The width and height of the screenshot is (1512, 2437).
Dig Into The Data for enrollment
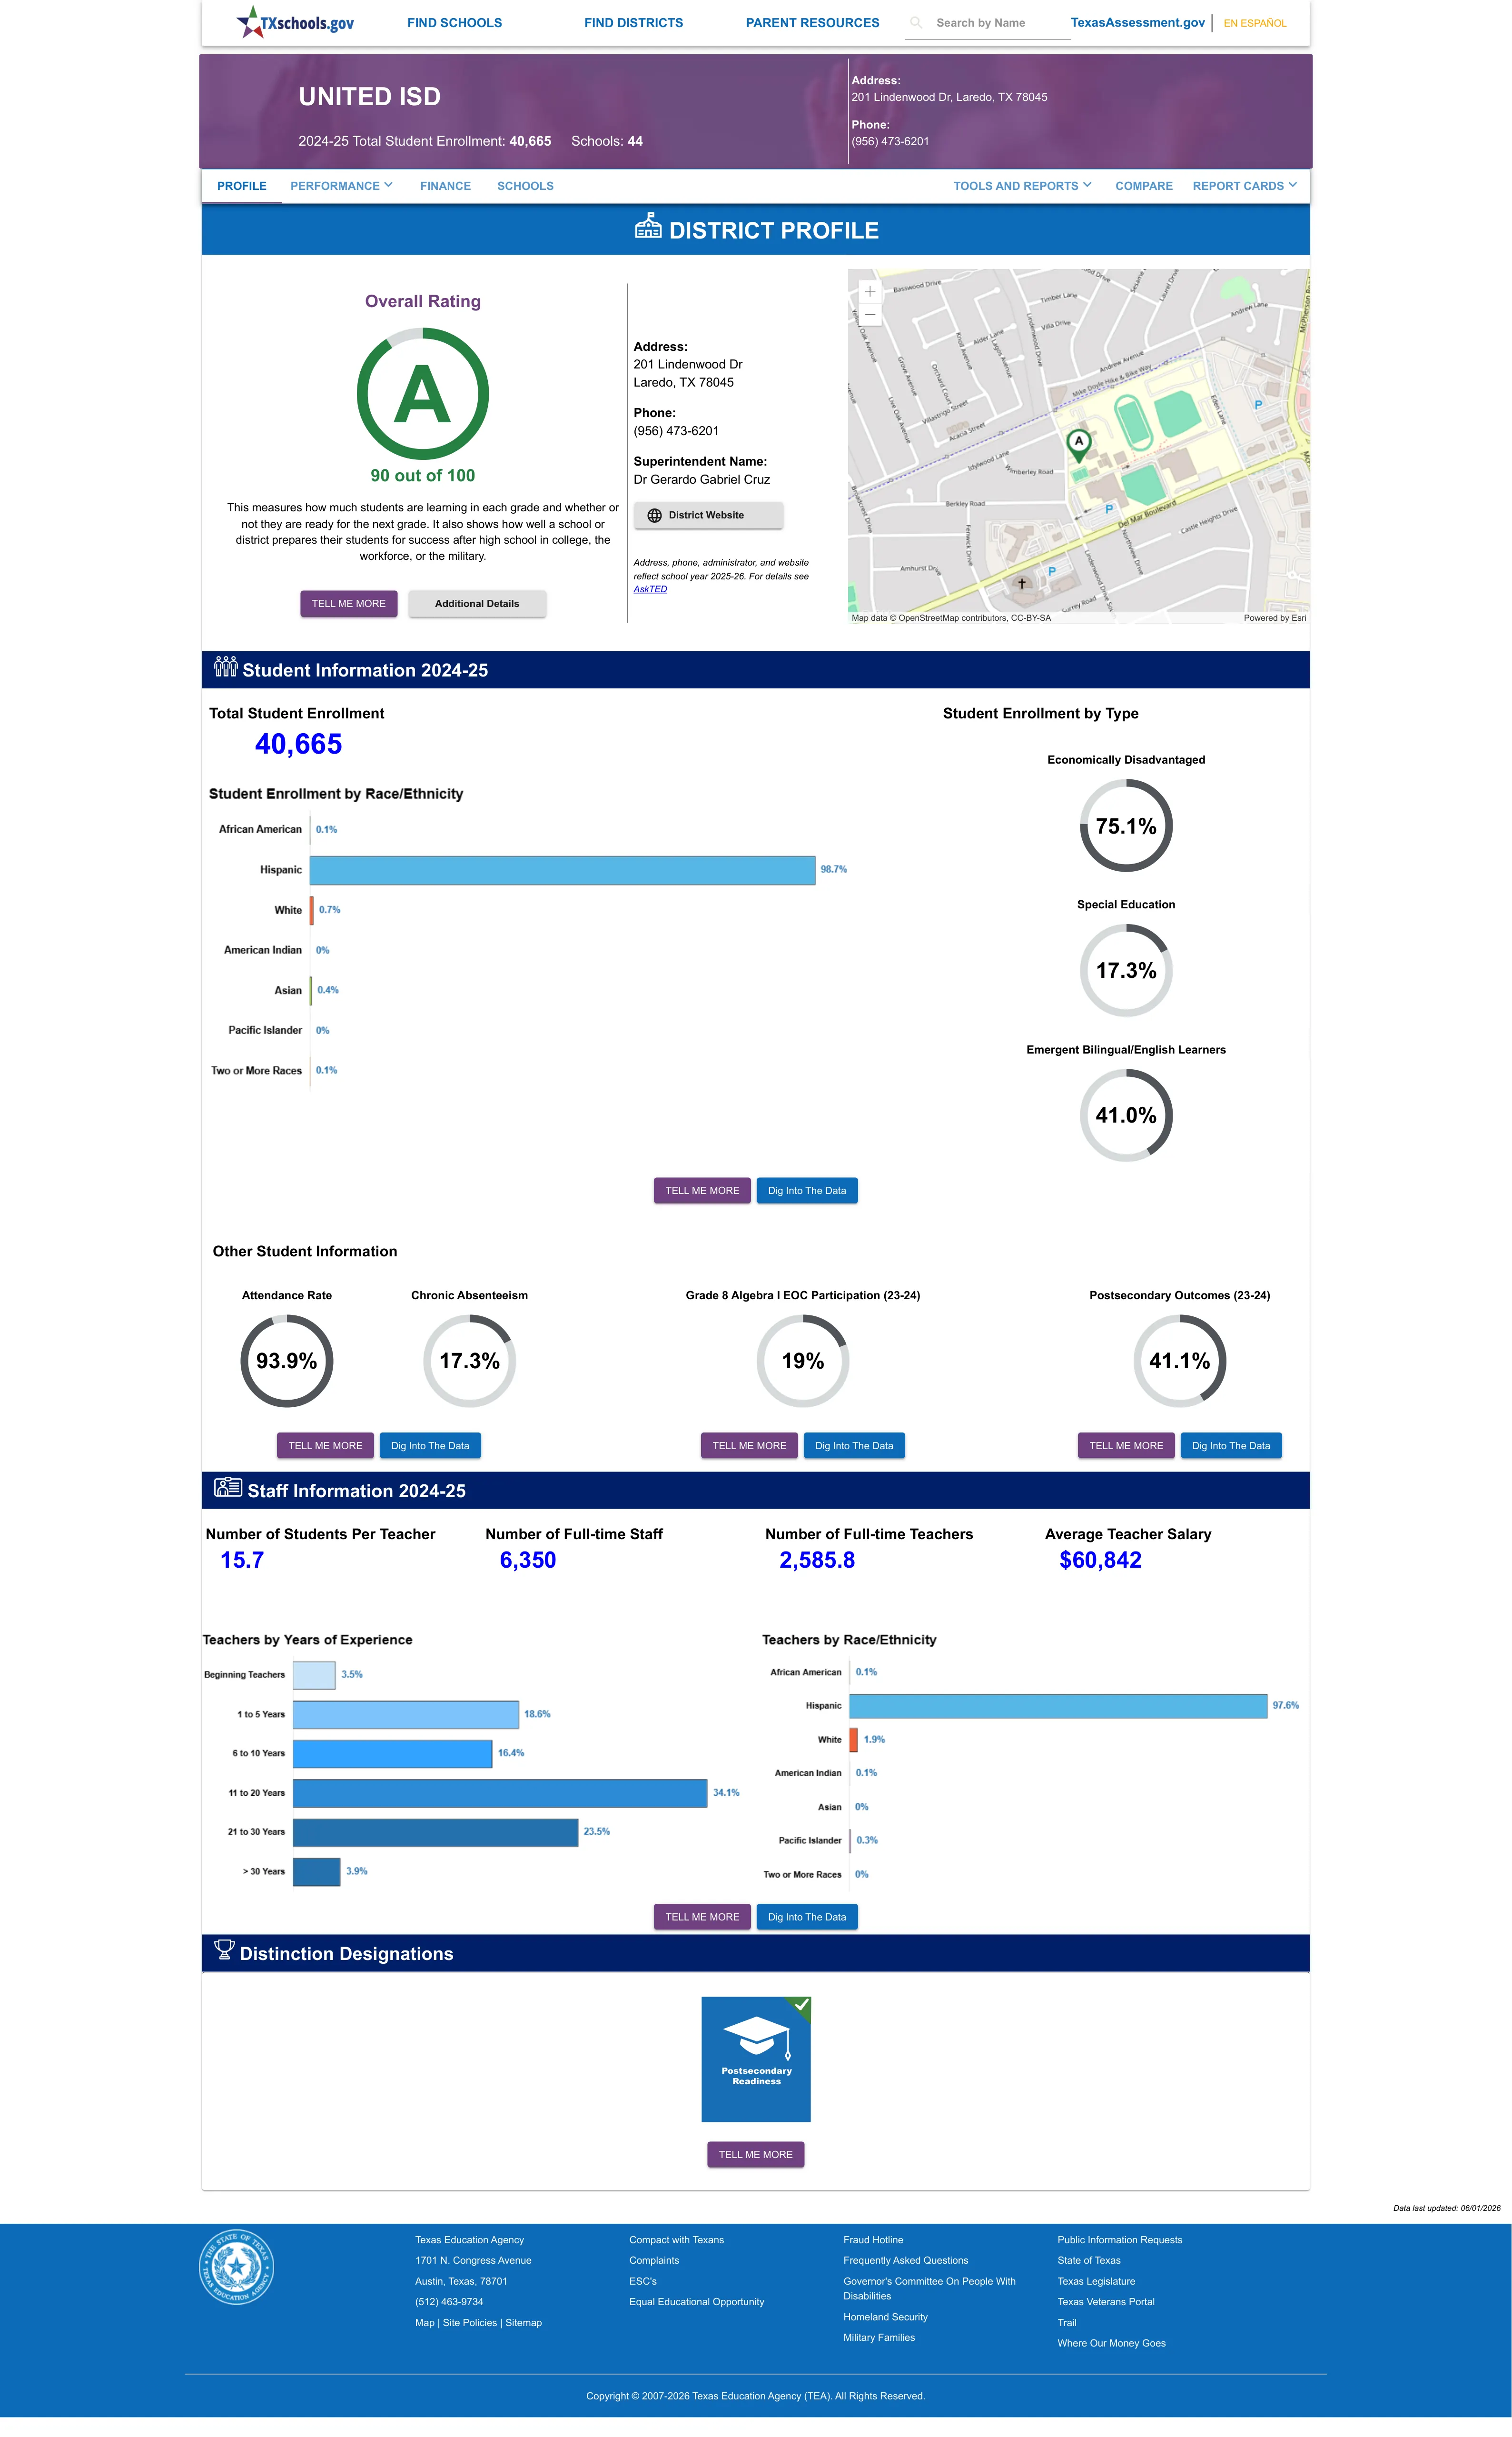(x=807, y=1191)
